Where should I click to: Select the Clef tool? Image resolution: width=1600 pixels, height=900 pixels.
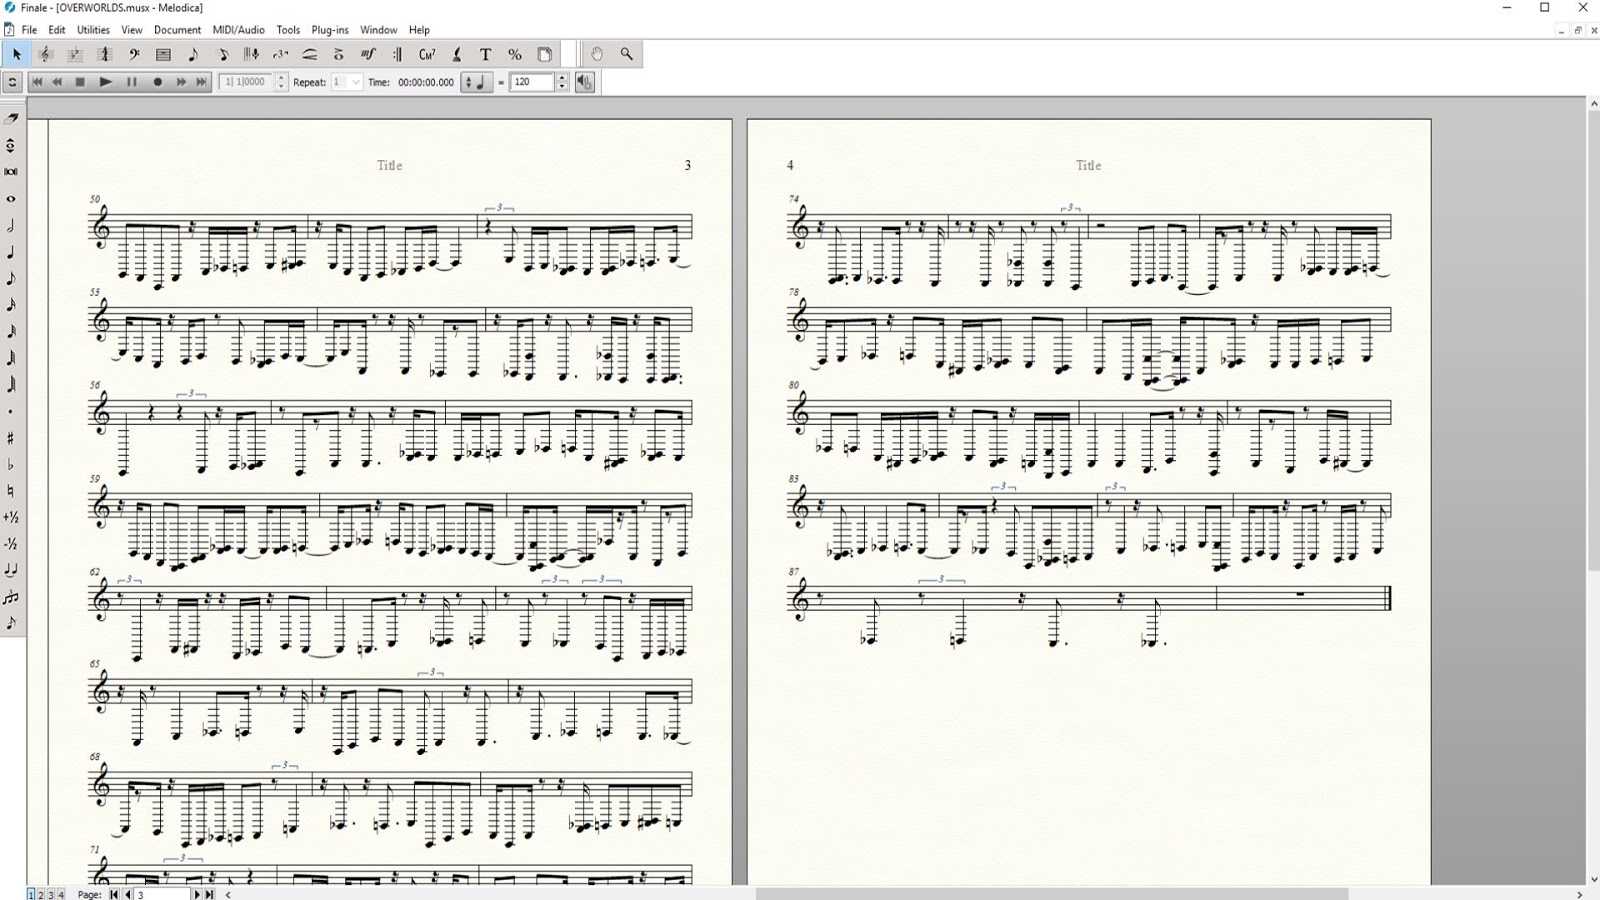coord(134,54)
